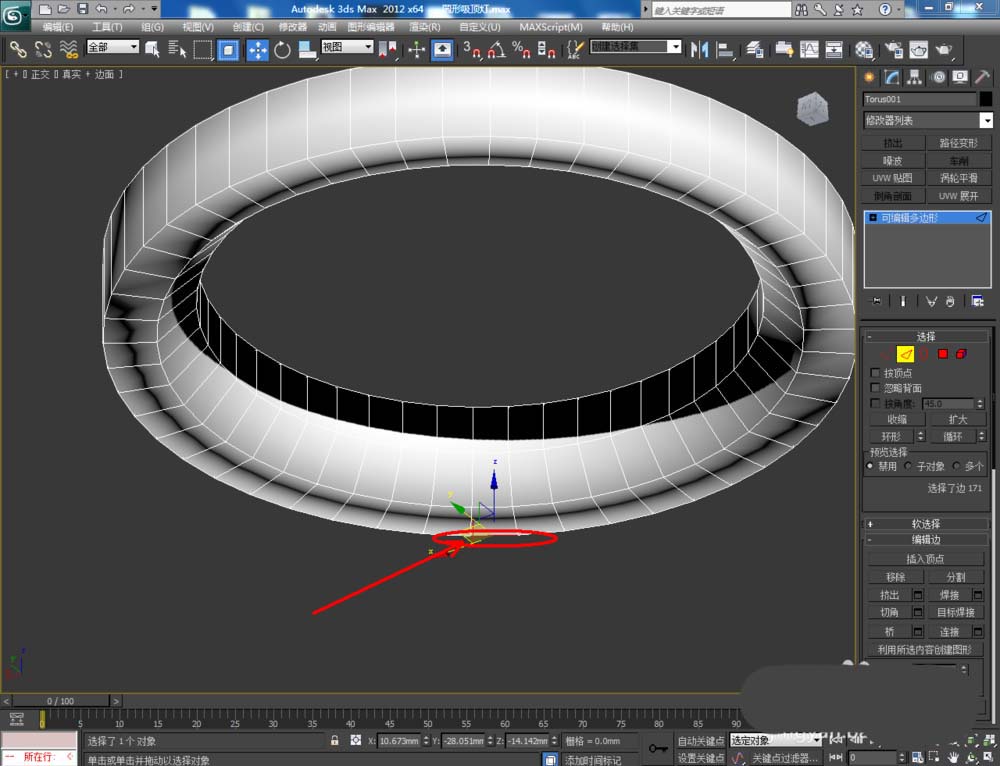Viewport: 1000px width, 766px height.
Task: Open the 创建(C) menu
Action: coord(248,27)
